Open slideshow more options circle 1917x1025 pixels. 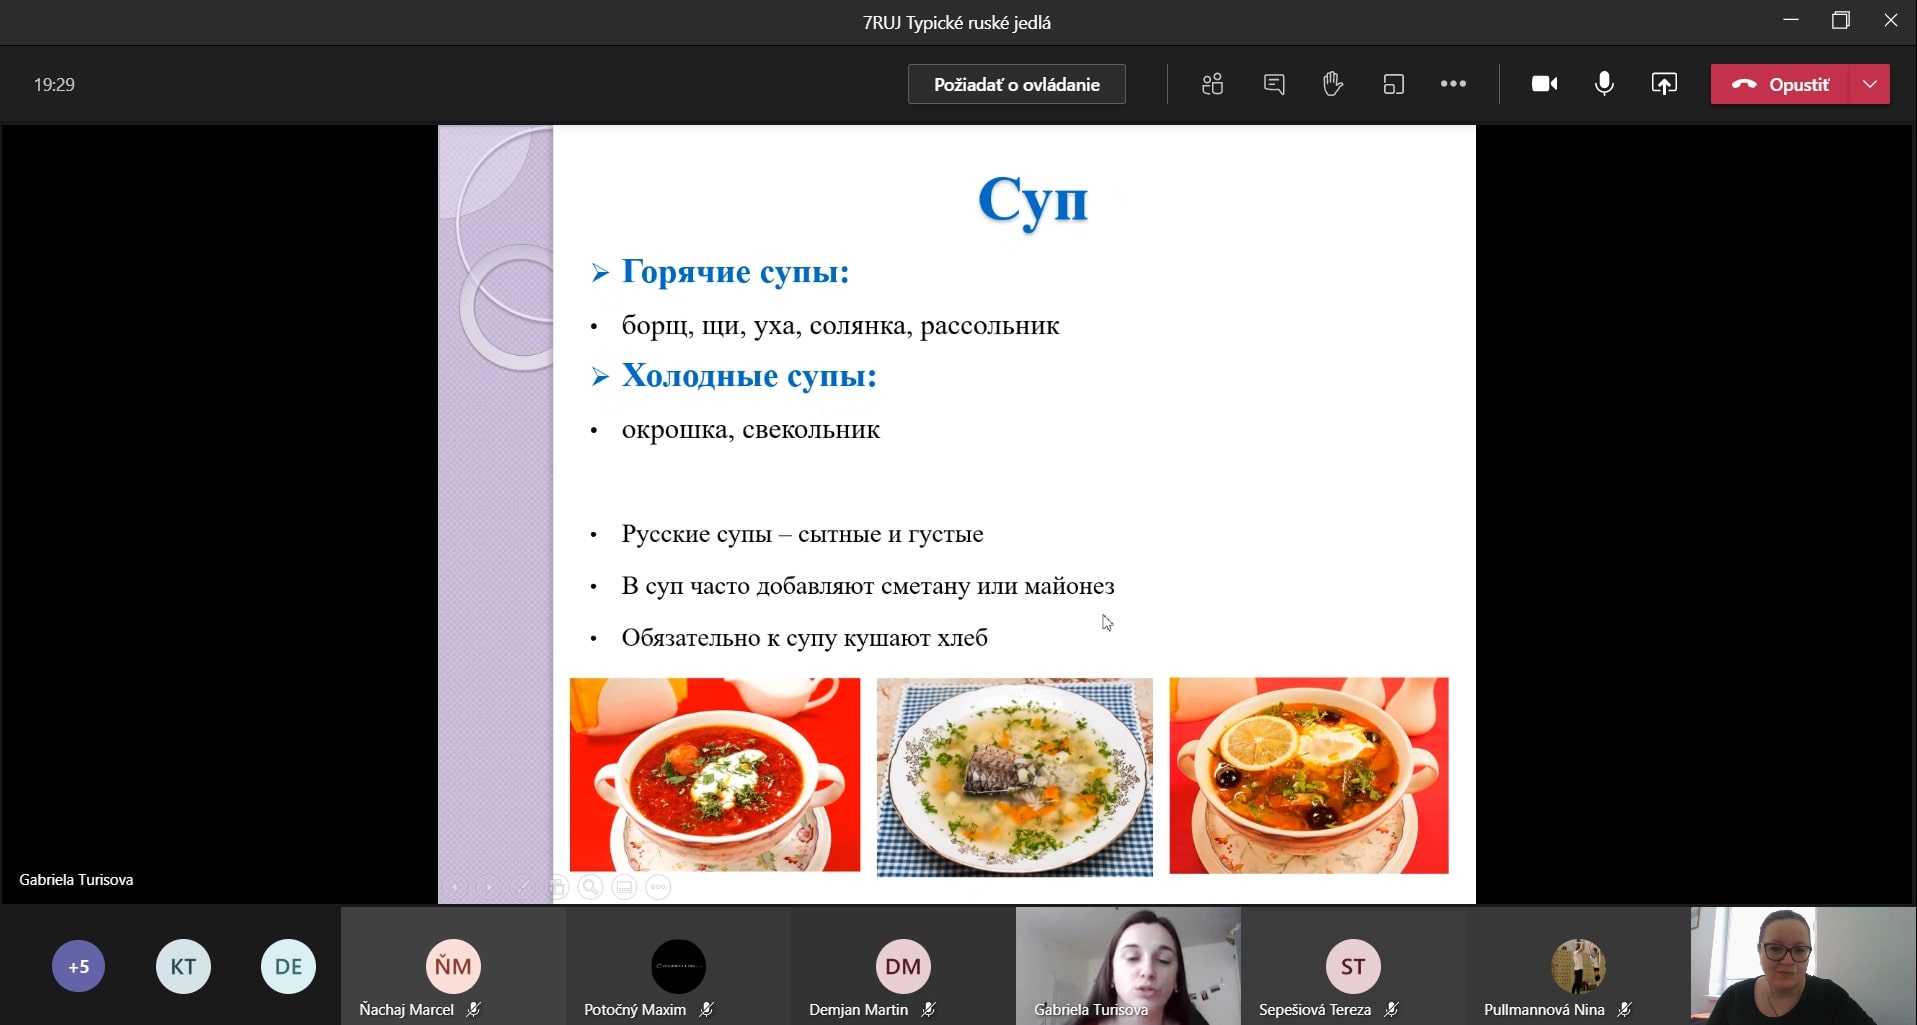[659, 887]
